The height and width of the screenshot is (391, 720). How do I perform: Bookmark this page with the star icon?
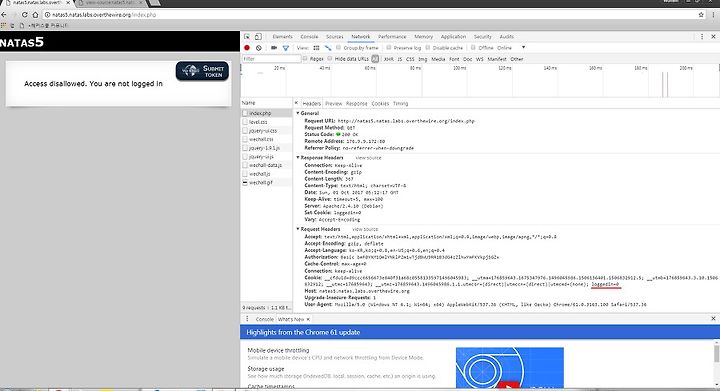701,15
